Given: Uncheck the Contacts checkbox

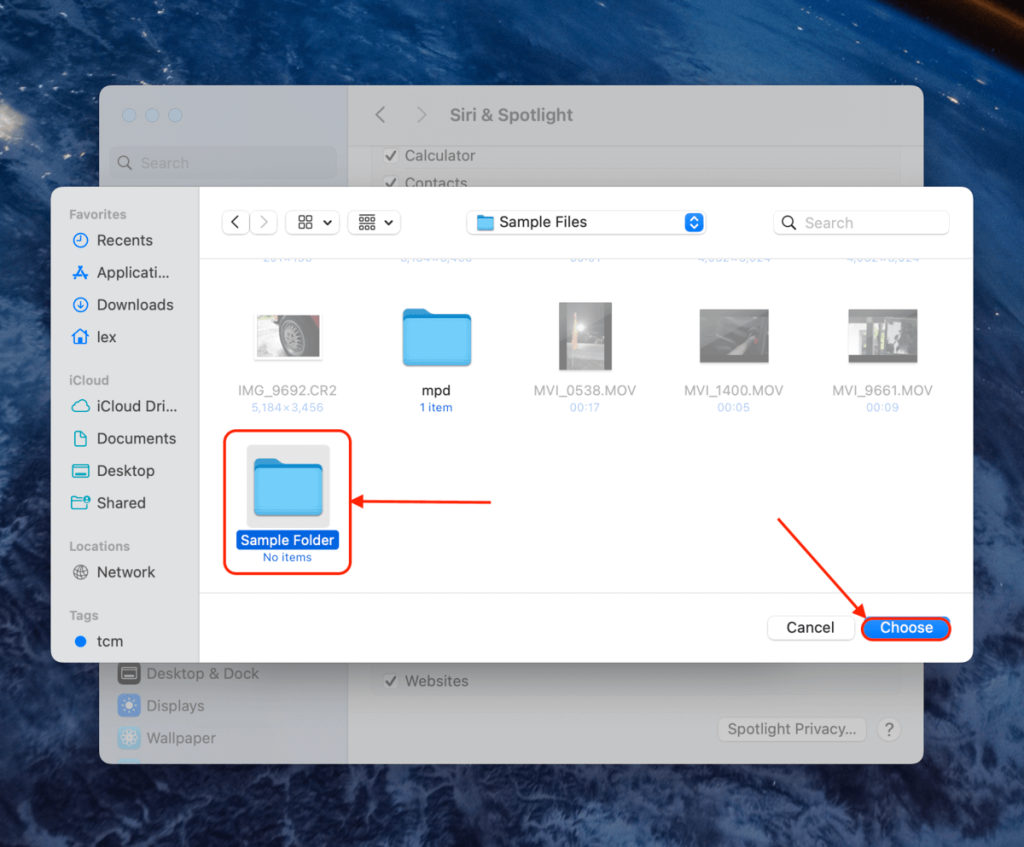Looking at the screenshot, I should click(x=390, y=182).
